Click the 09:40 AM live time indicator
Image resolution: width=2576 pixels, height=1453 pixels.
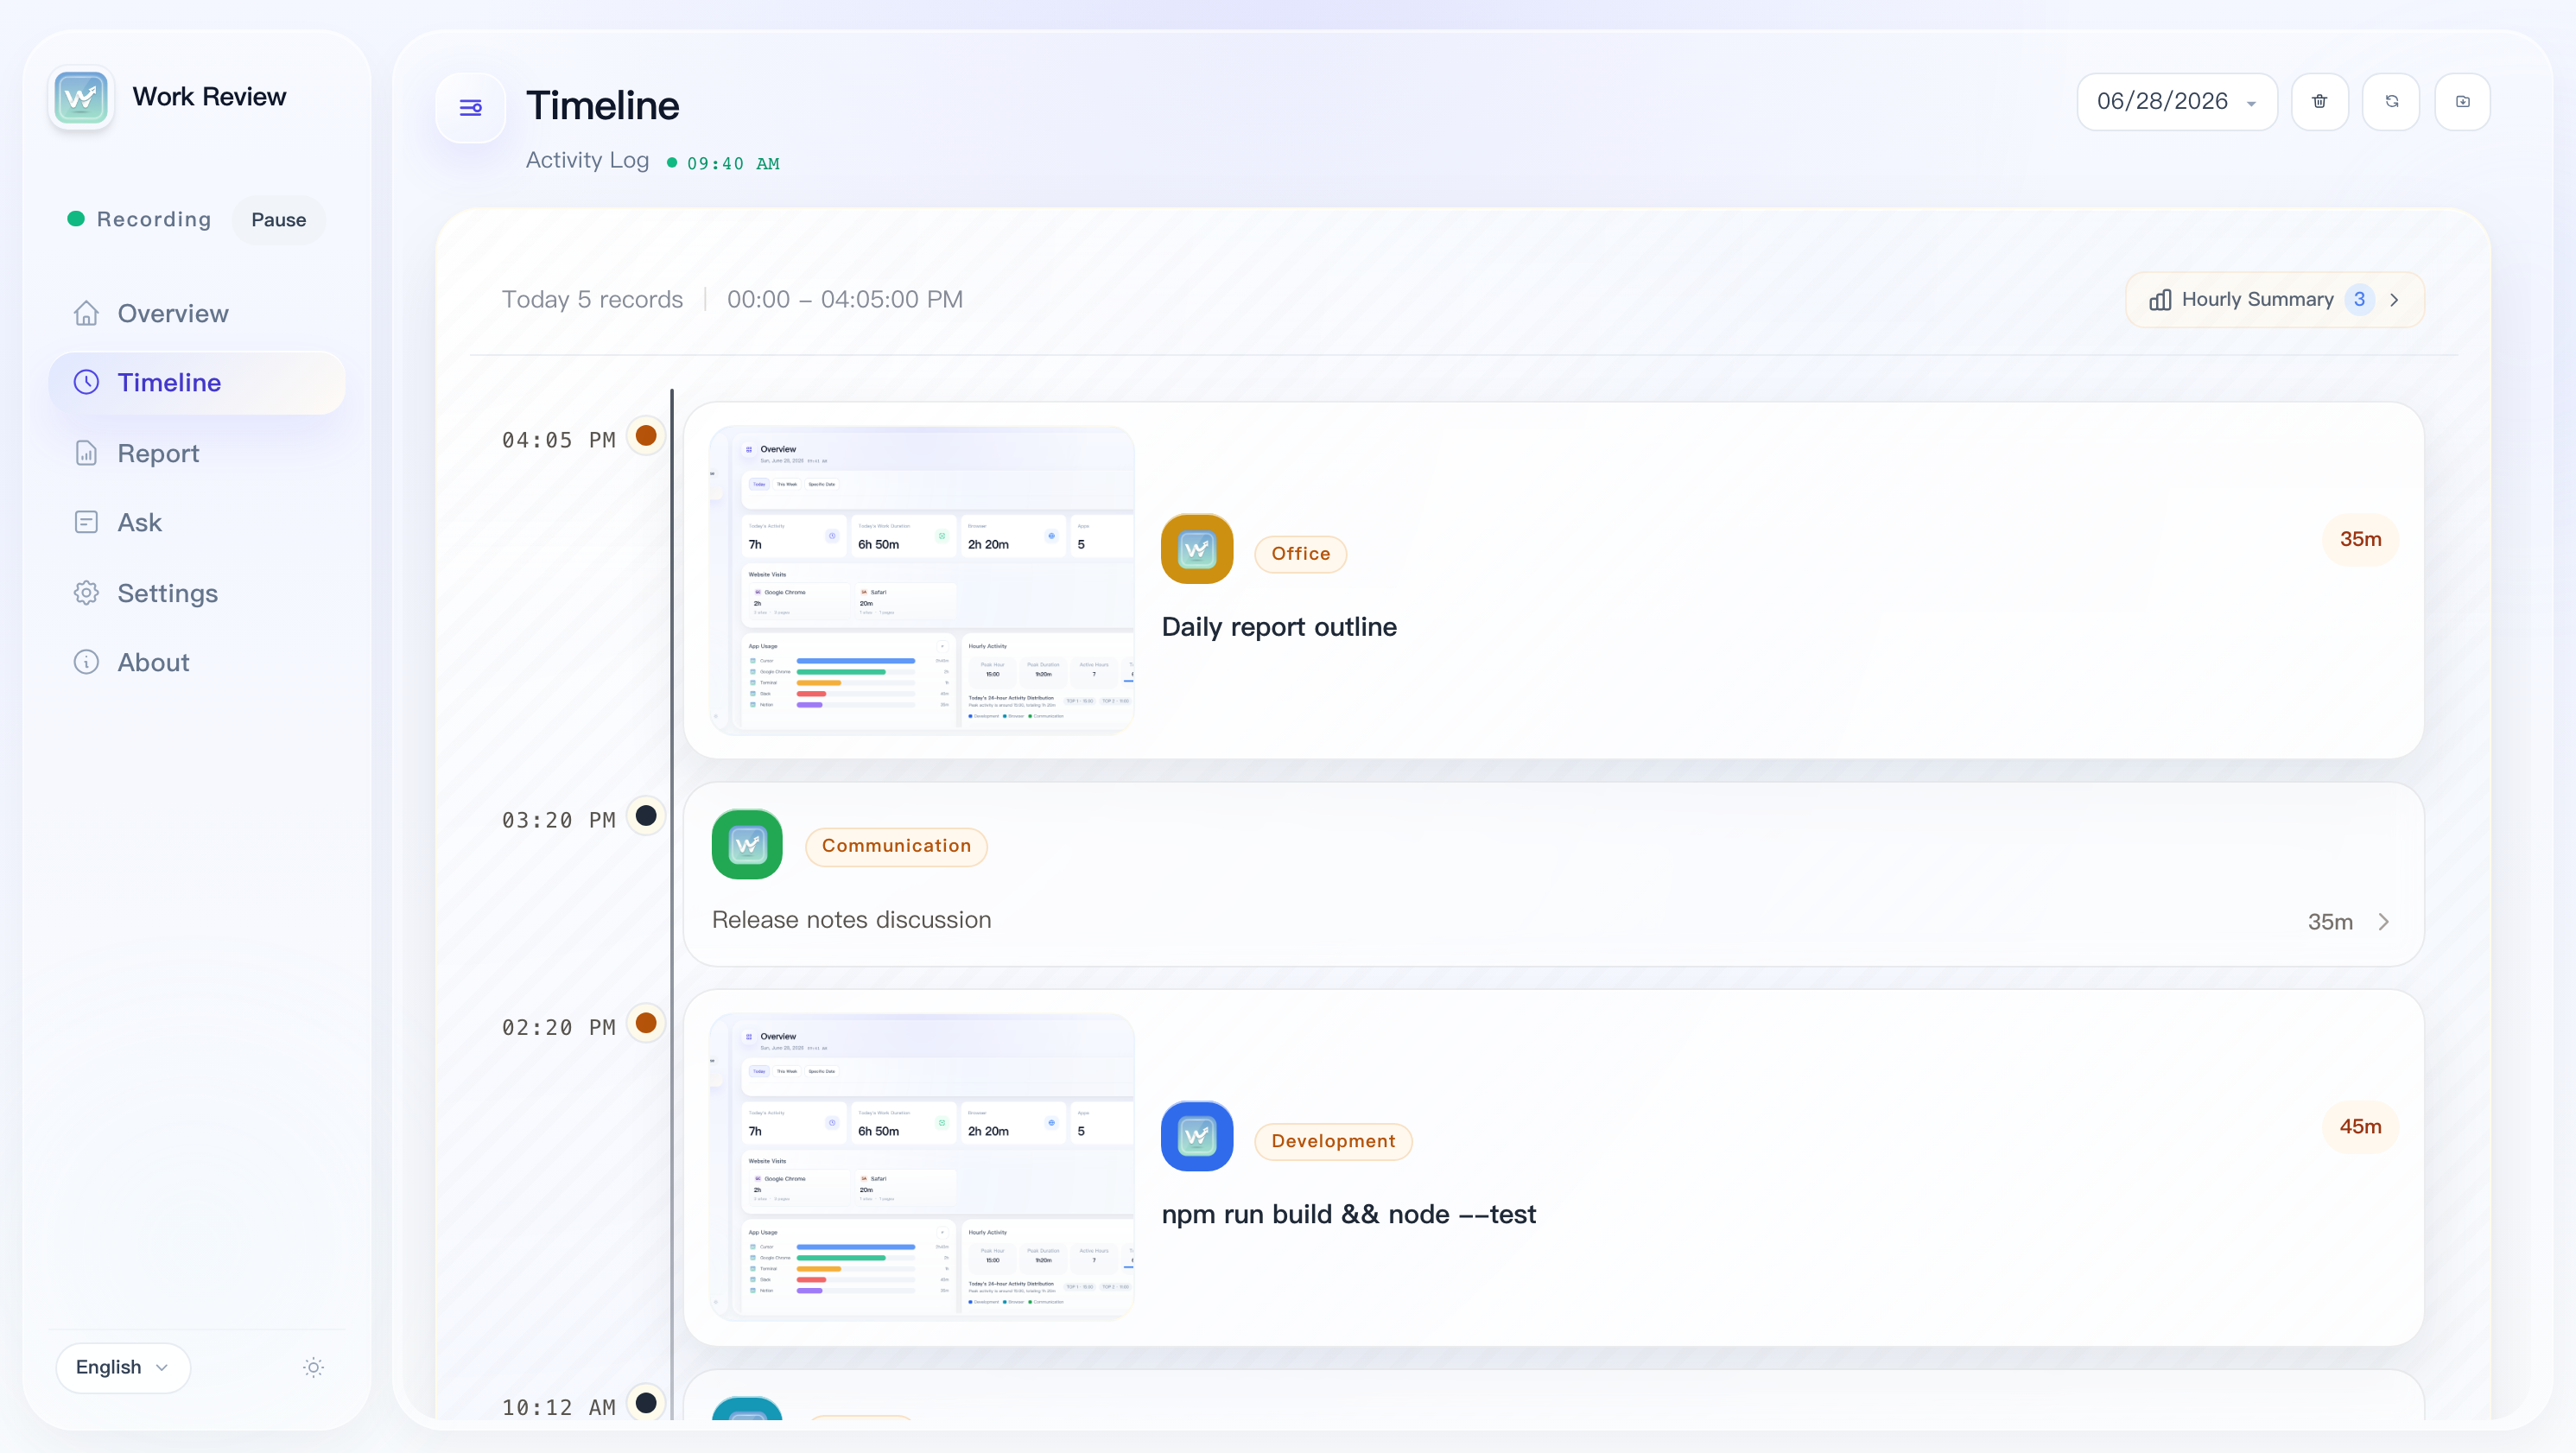[723, 163]
